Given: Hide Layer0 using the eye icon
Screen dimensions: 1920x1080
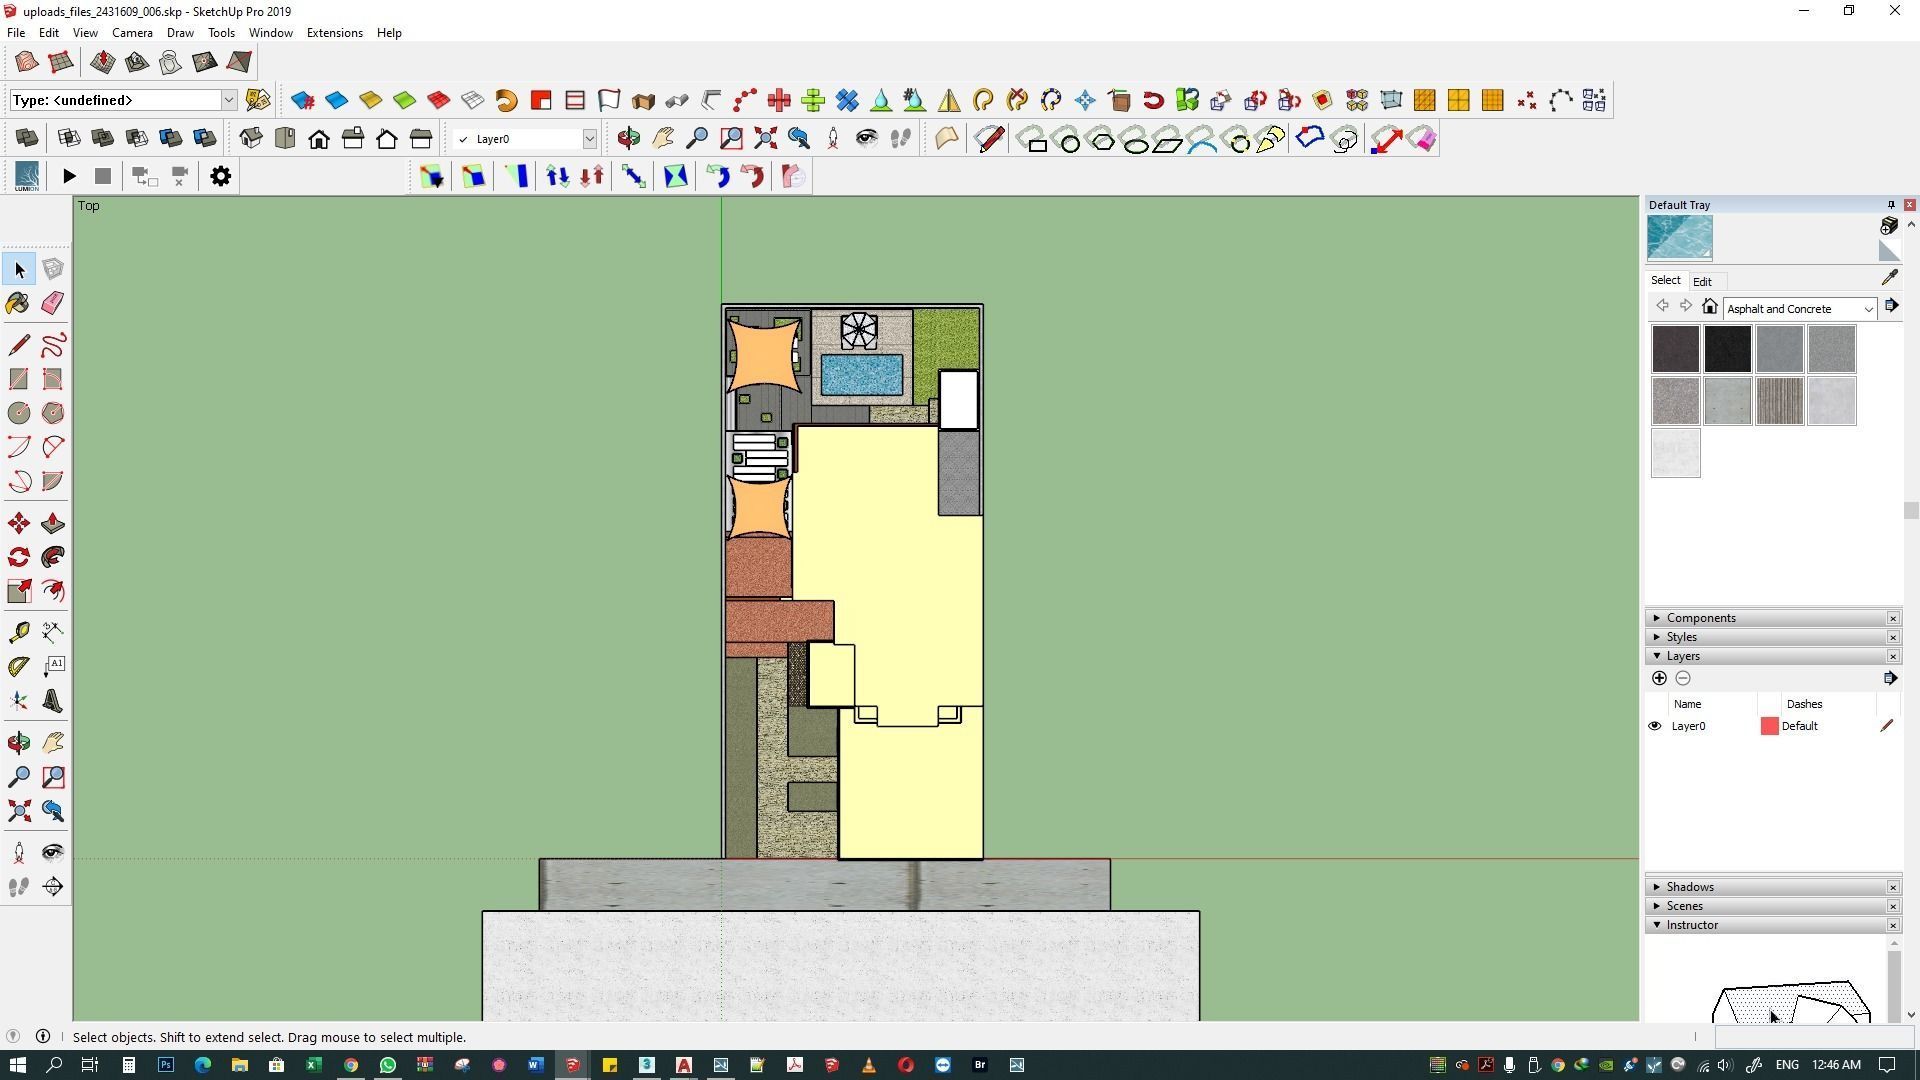Looking at the screenshot, I should (x=1655, y=726).
